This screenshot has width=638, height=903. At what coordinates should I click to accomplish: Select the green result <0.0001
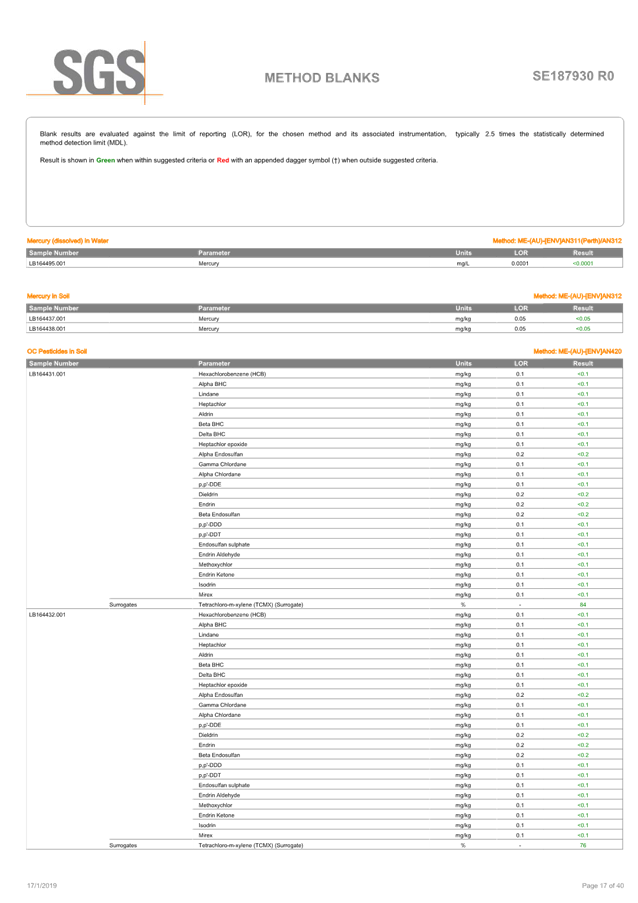click(x=583, y=263)
